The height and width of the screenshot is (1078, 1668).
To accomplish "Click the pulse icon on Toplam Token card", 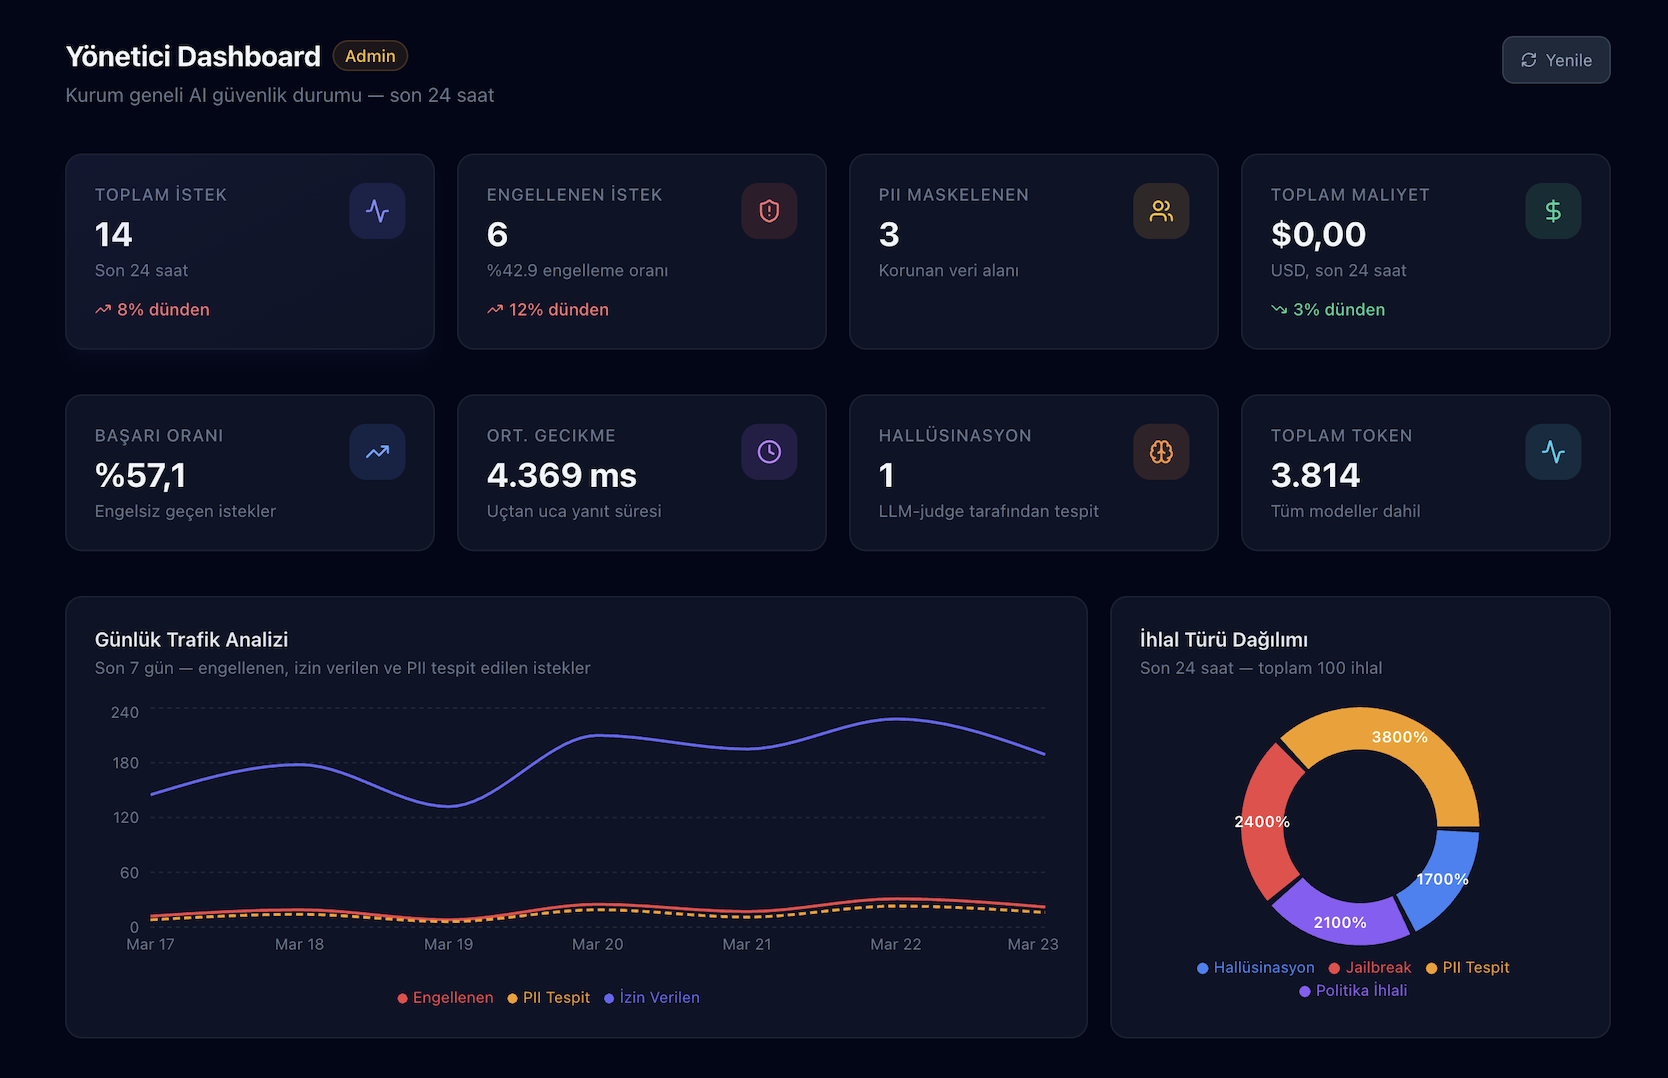I will (1553, 452).
